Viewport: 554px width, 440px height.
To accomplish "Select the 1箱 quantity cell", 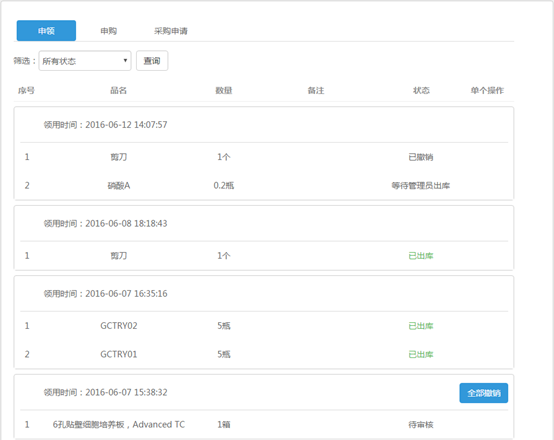I will [224, 424].
